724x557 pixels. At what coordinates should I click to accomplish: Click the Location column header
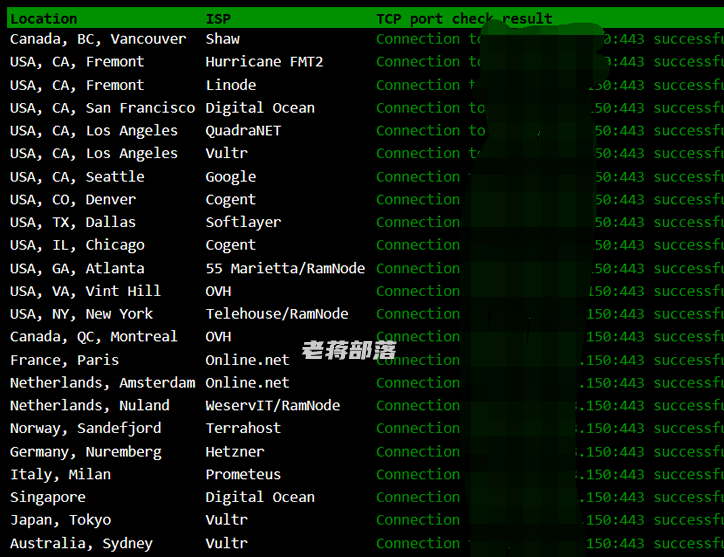coord(44,19)
